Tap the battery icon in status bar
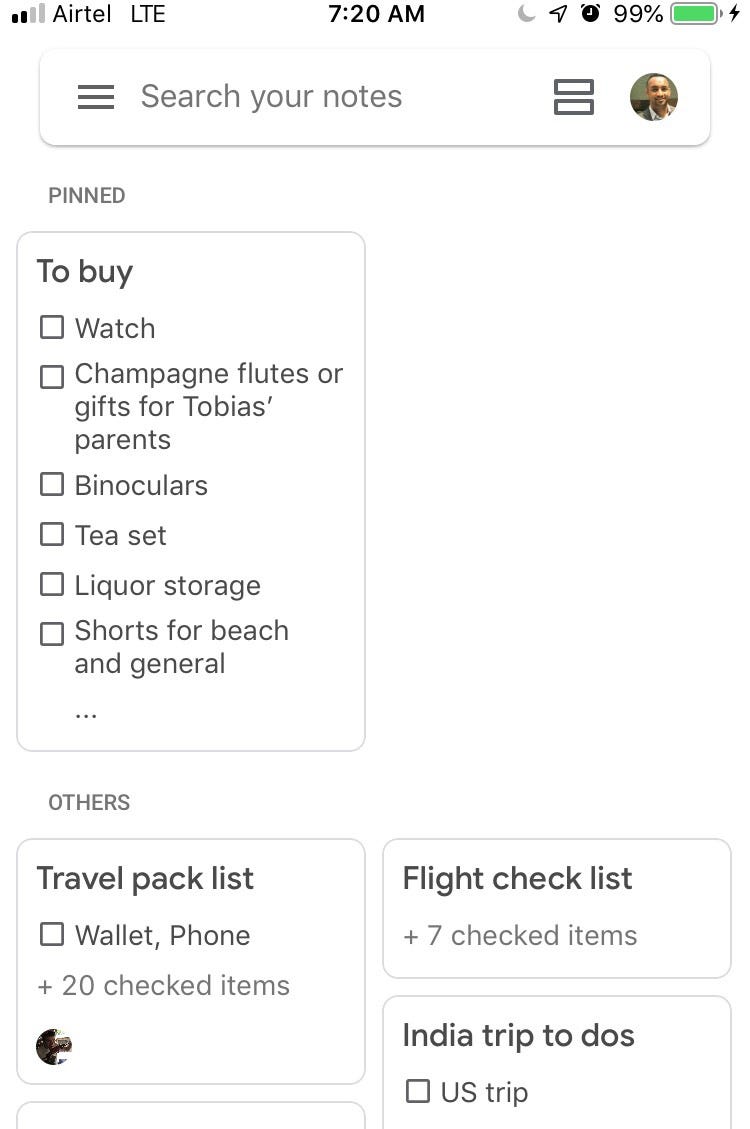The image size is (750, 1129). pos(697,14)
